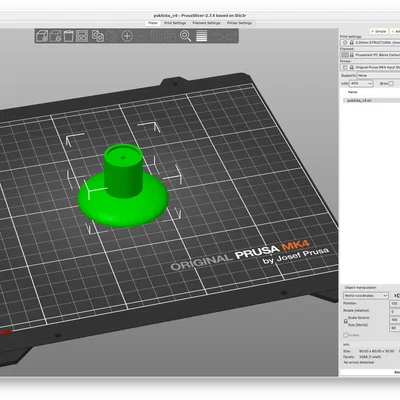The width and height of the screenshot is (400, 400).
Task: Open the Filament Settings tab
Action: [206, 23]
